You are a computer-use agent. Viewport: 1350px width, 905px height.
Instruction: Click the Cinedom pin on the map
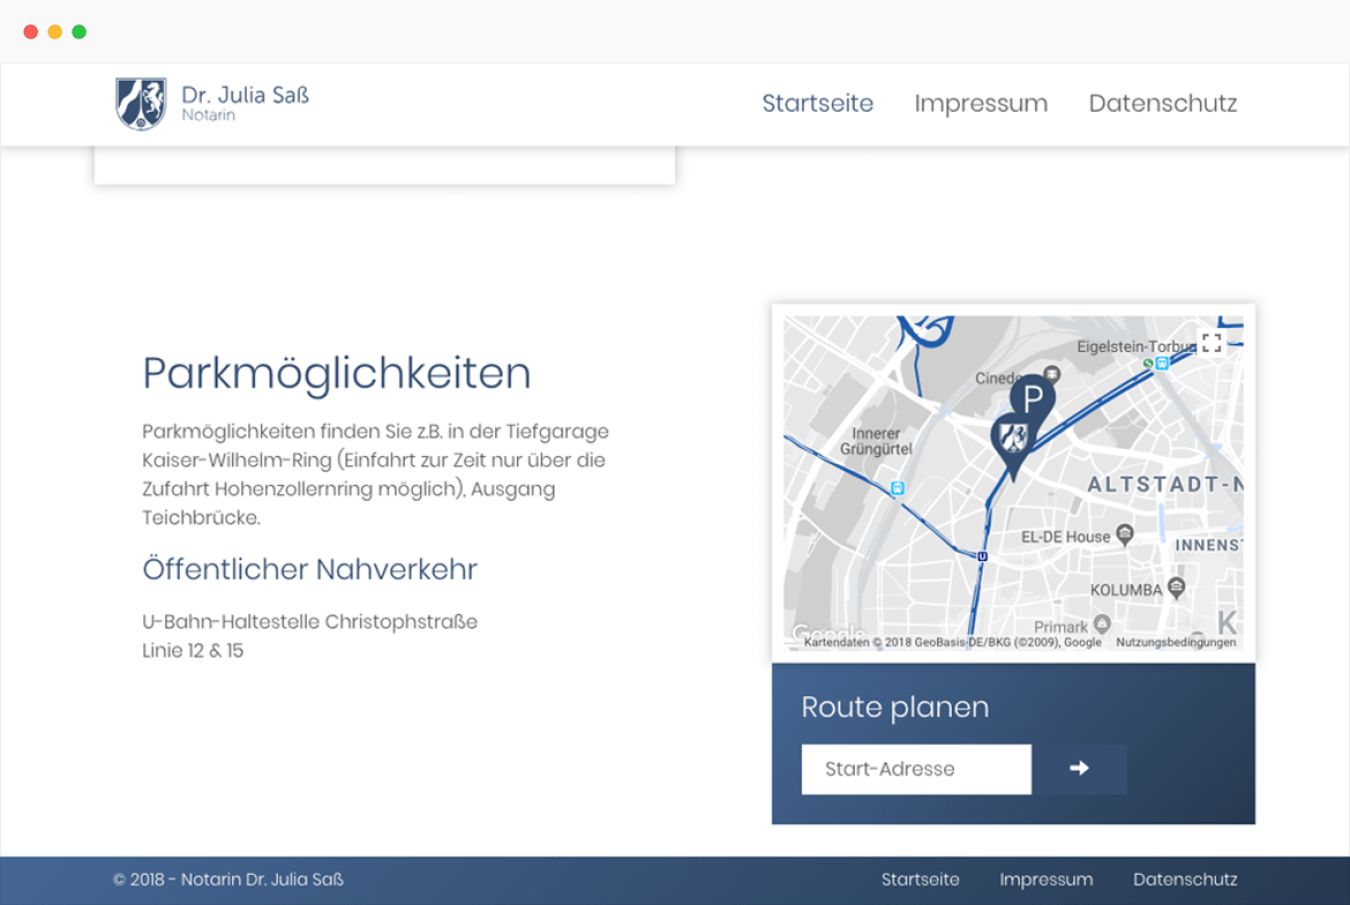coord(1051,373)
